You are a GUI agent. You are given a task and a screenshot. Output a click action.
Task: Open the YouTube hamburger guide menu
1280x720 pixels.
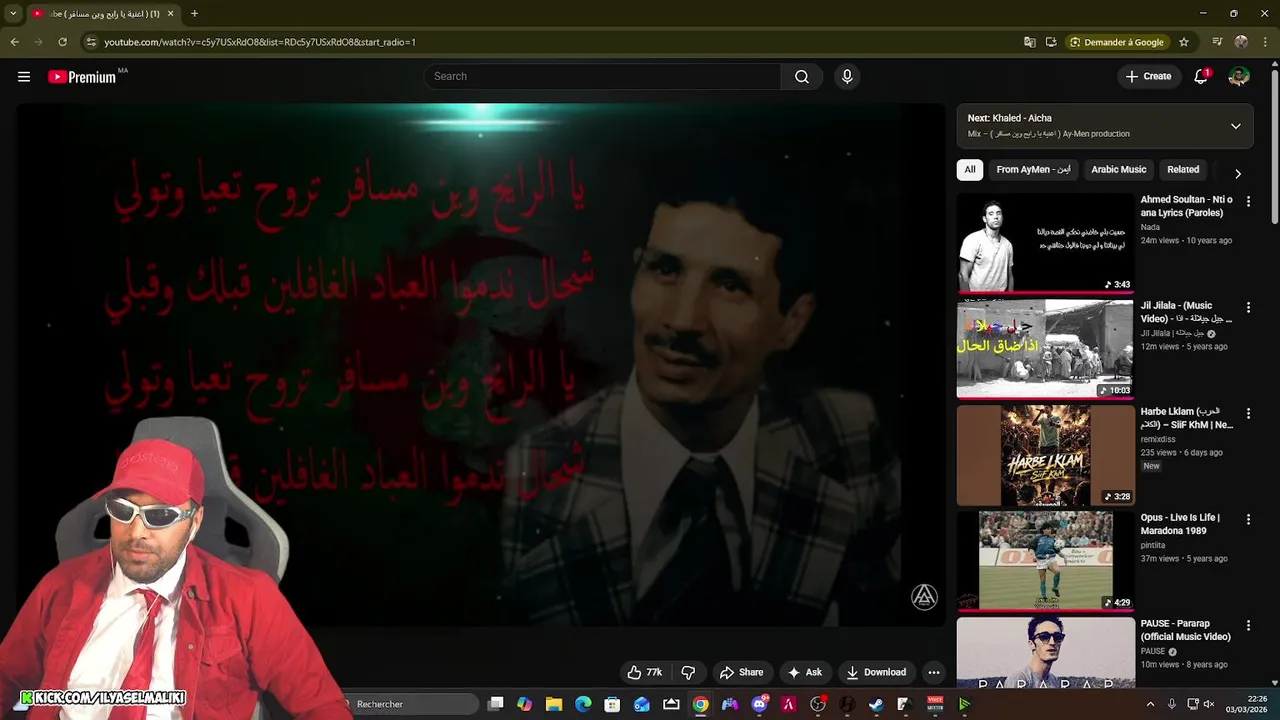tap(24, 77)
